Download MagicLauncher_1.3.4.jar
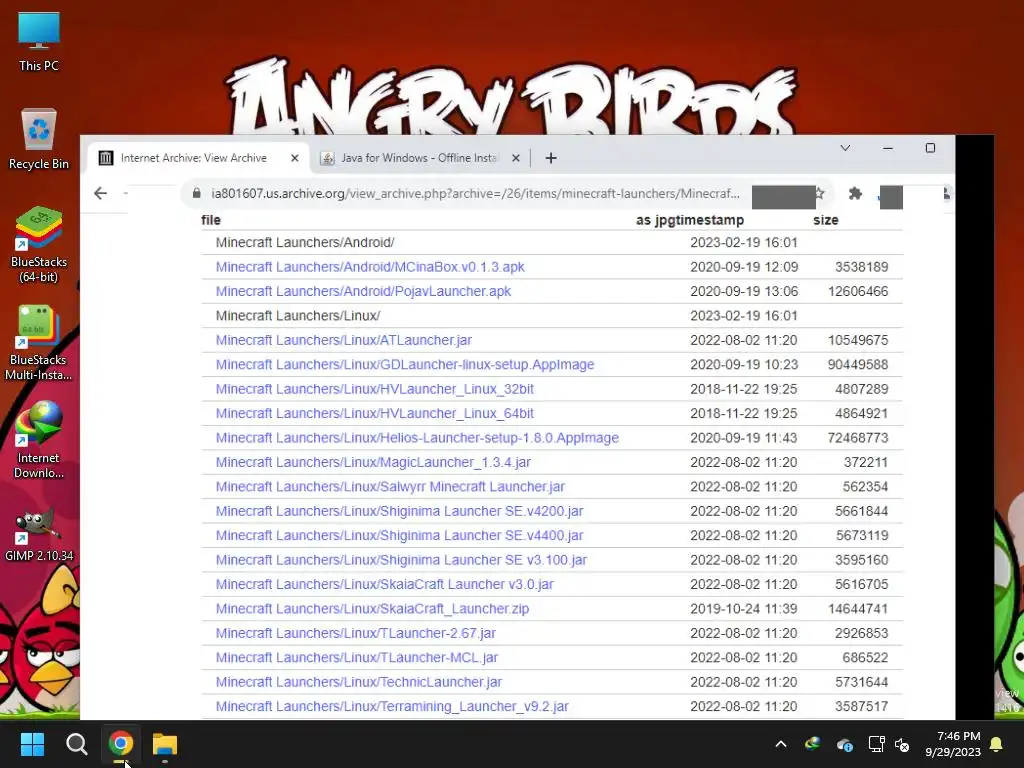Image resolution: width=1024 pixels, height=768 pixels. (373, 462)
